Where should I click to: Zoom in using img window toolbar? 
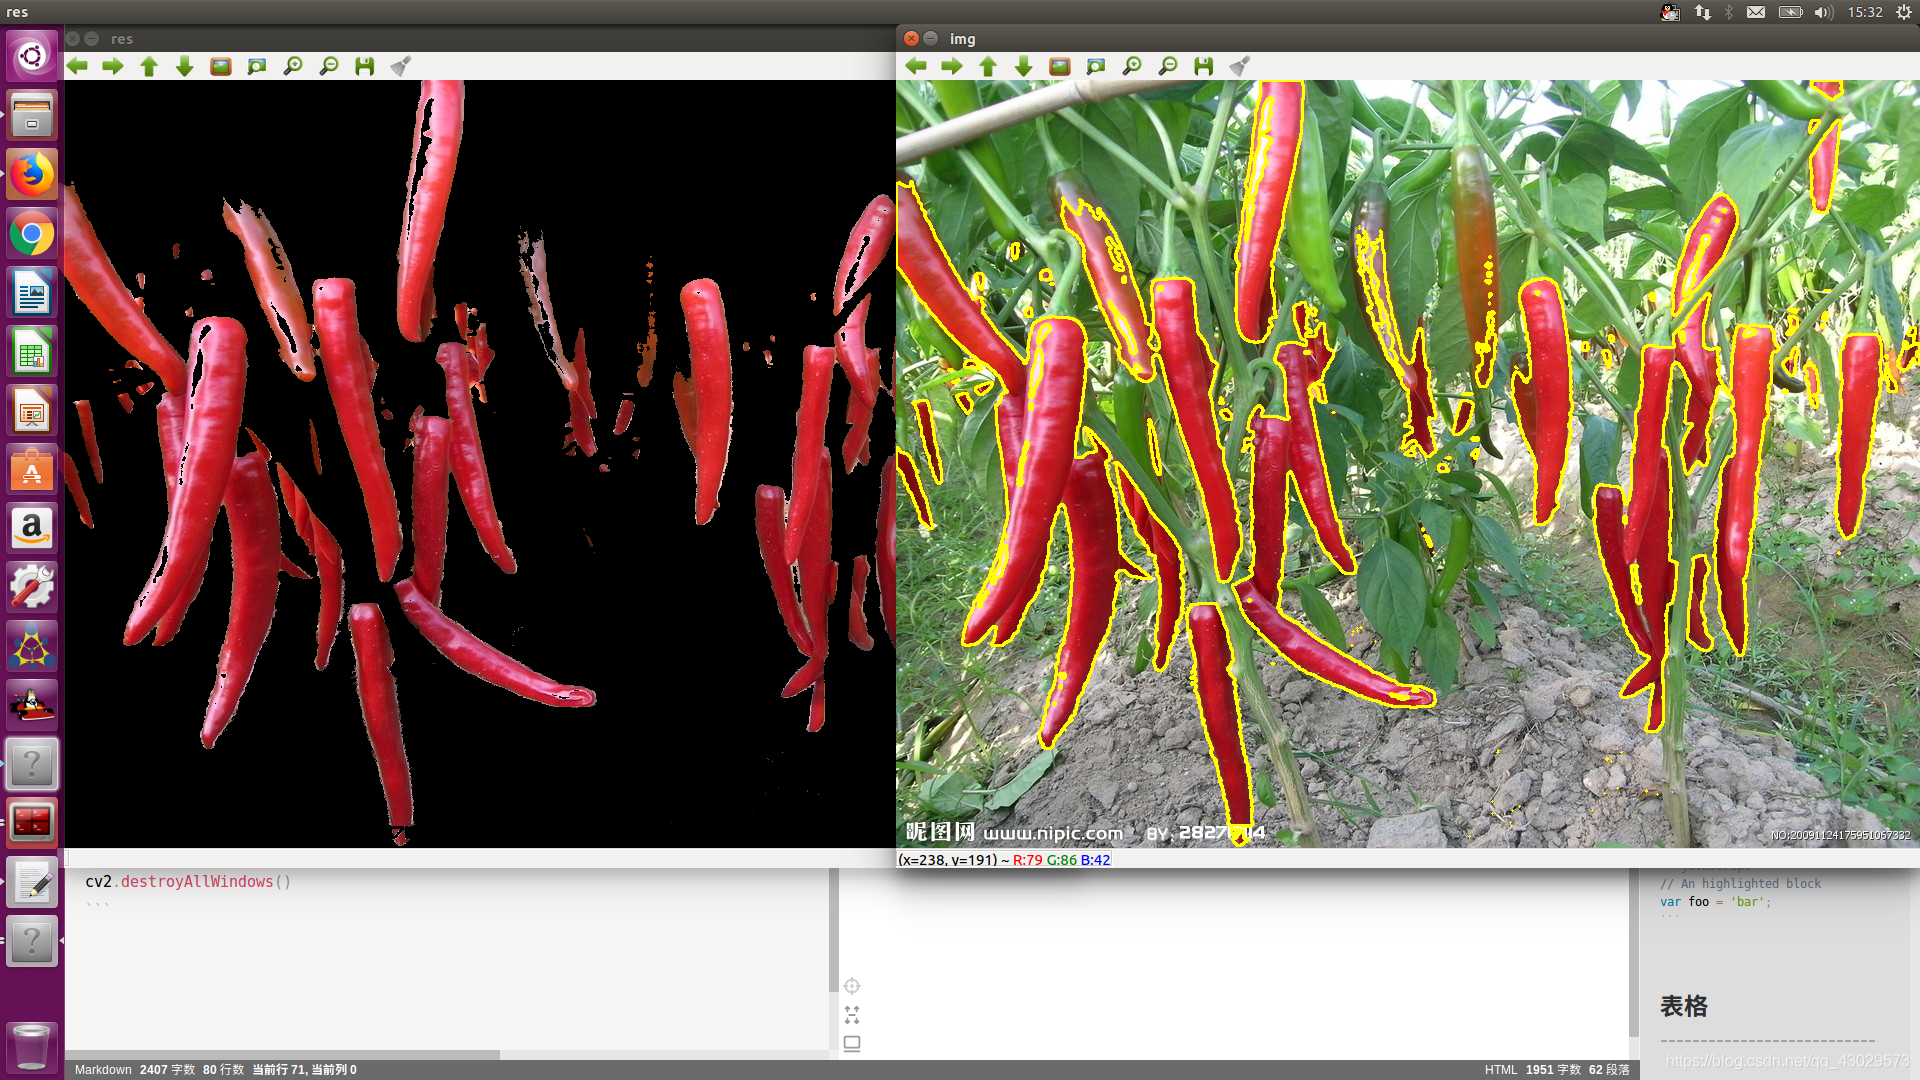1132,66
